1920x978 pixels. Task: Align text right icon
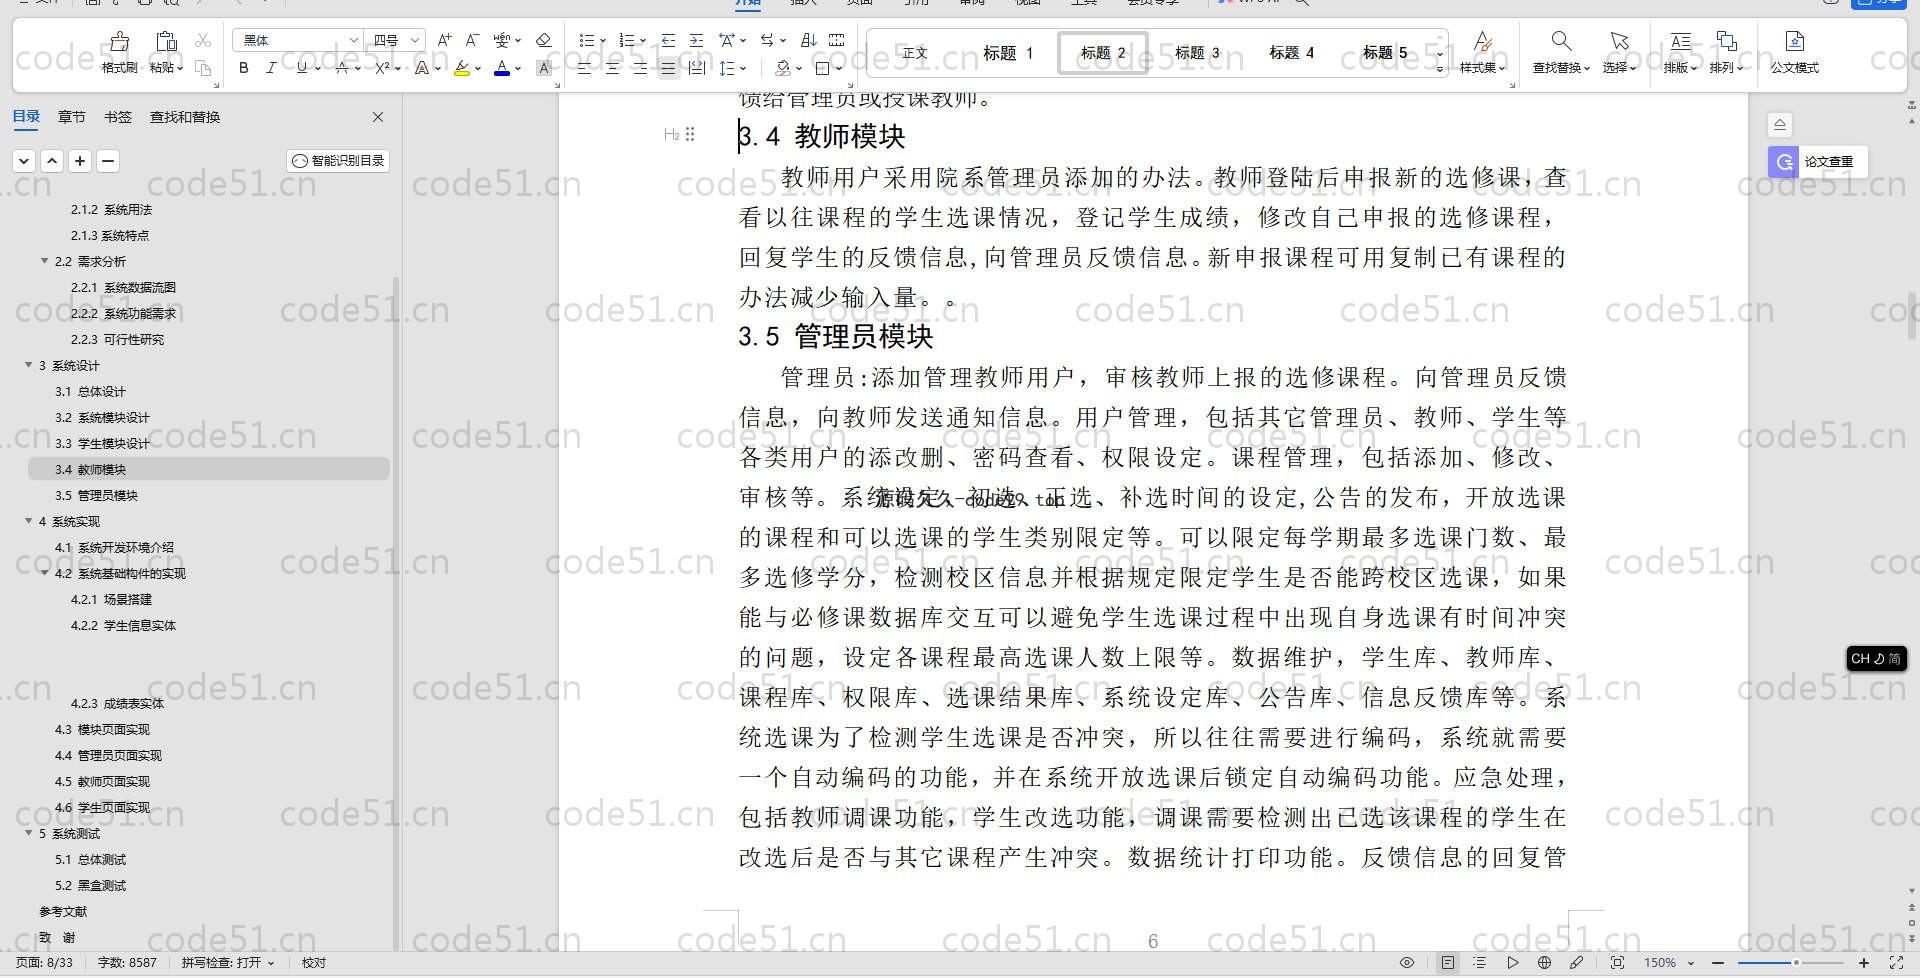coord(640,68)
